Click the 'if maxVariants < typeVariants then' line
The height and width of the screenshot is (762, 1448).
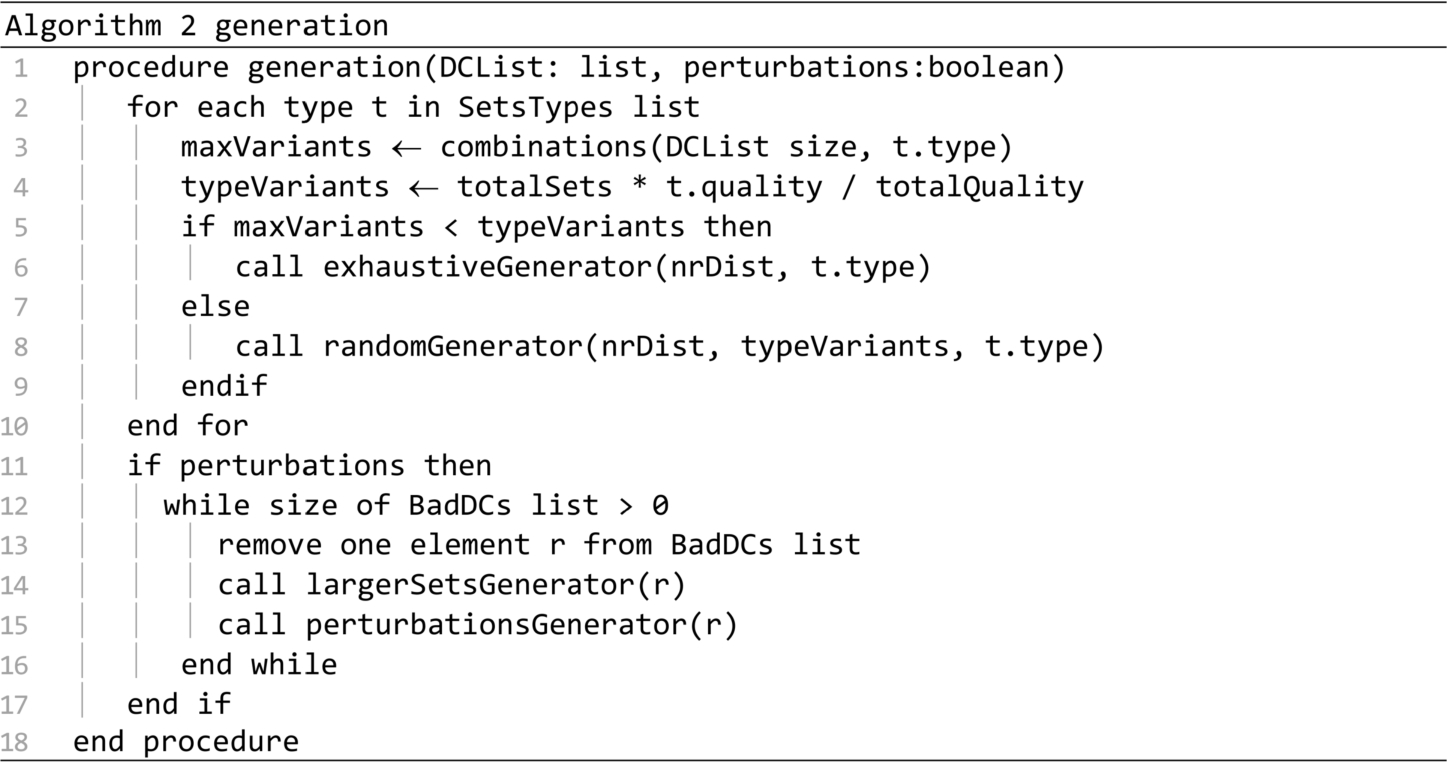click(476, 227)
